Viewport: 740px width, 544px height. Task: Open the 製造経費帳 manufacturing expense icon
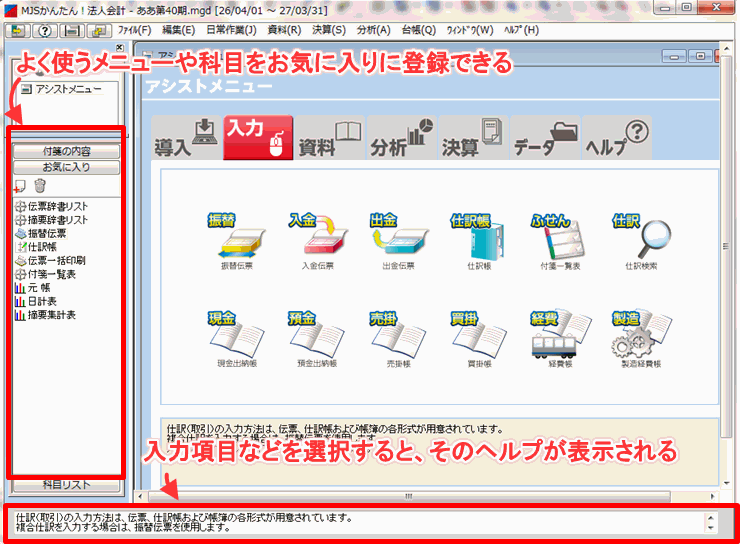point(641,339)
